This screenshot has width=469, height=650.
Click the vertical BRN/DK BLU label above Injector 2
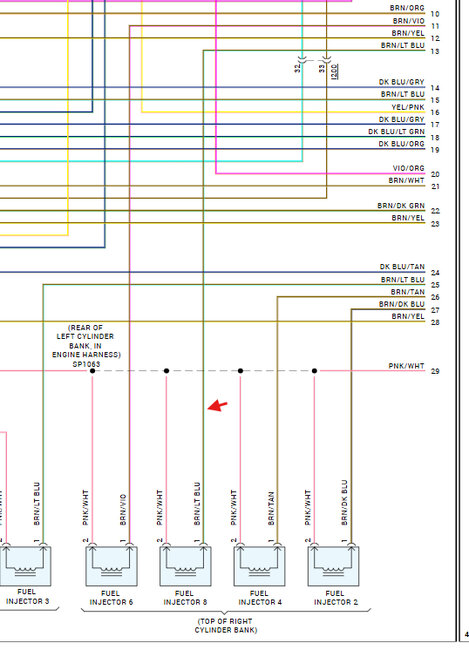click(x=345, y=503)
